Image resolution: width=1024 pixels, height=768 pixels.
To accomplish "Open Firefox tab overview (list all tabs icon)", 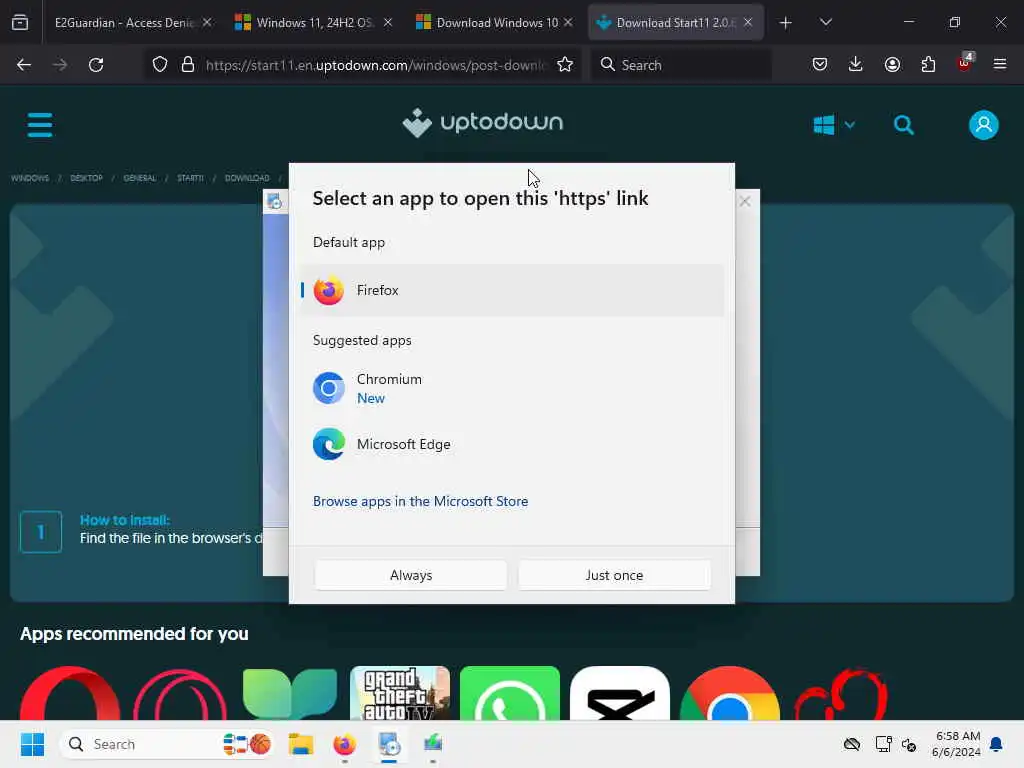I will point(20,22).
